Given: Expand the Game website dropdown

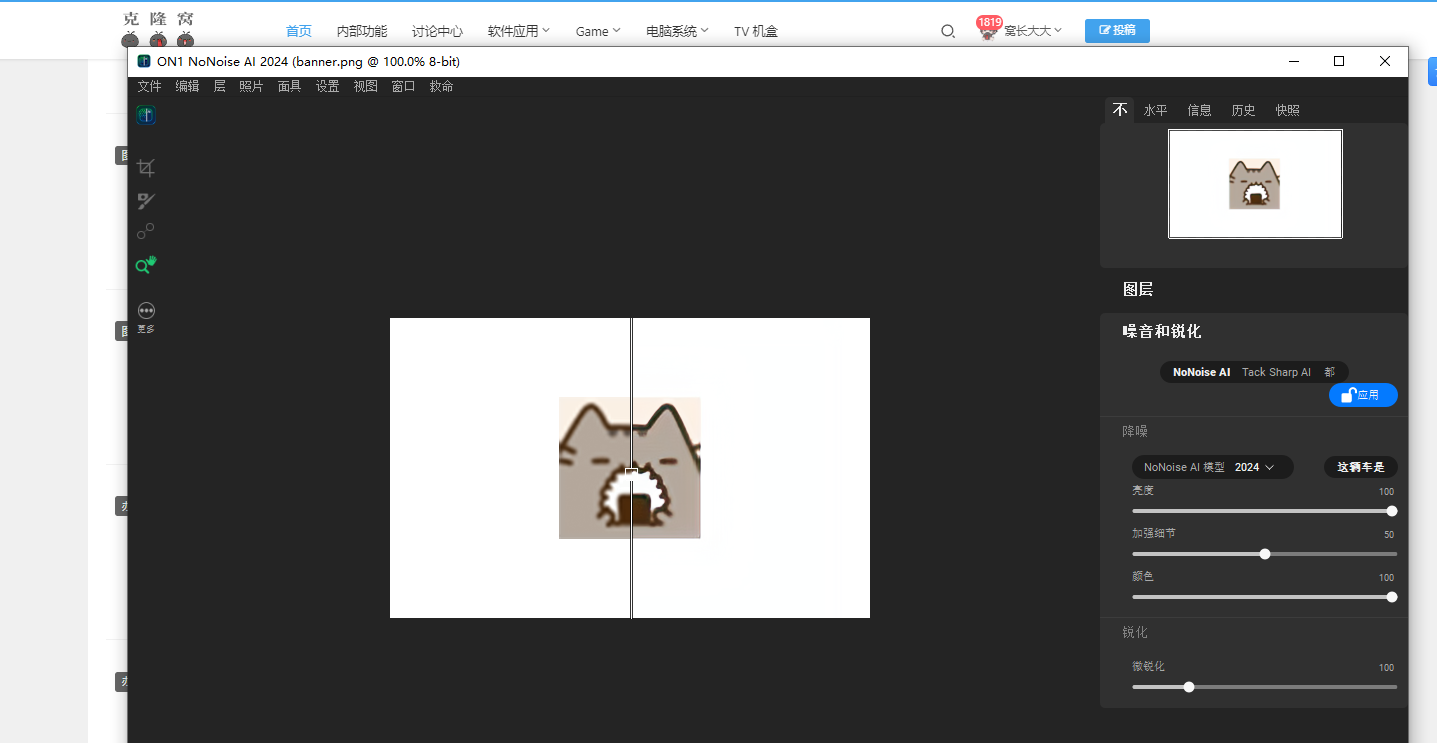Looking at the screenshot, I should (598, 31).
